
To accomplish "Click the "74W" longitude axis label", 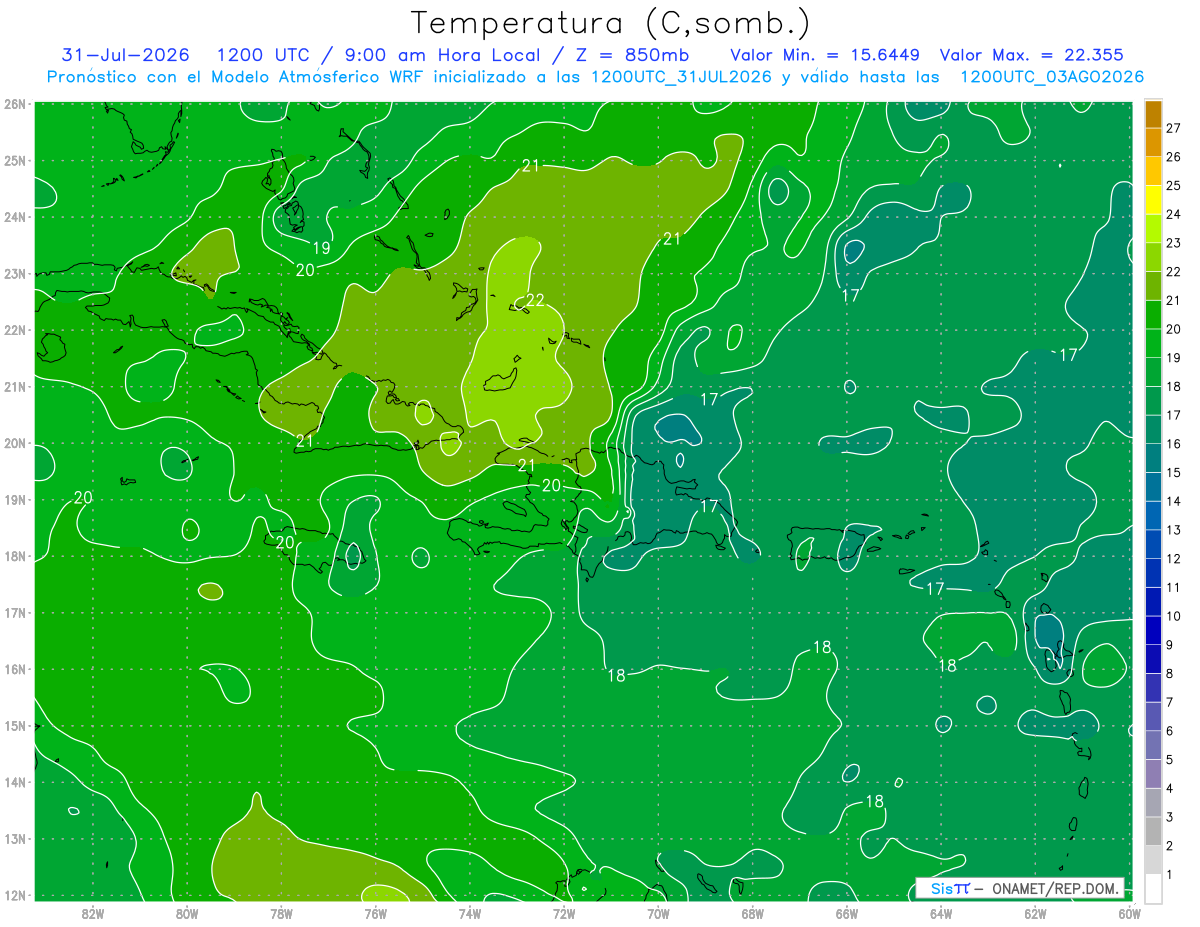I will click(x=470, y=913).
